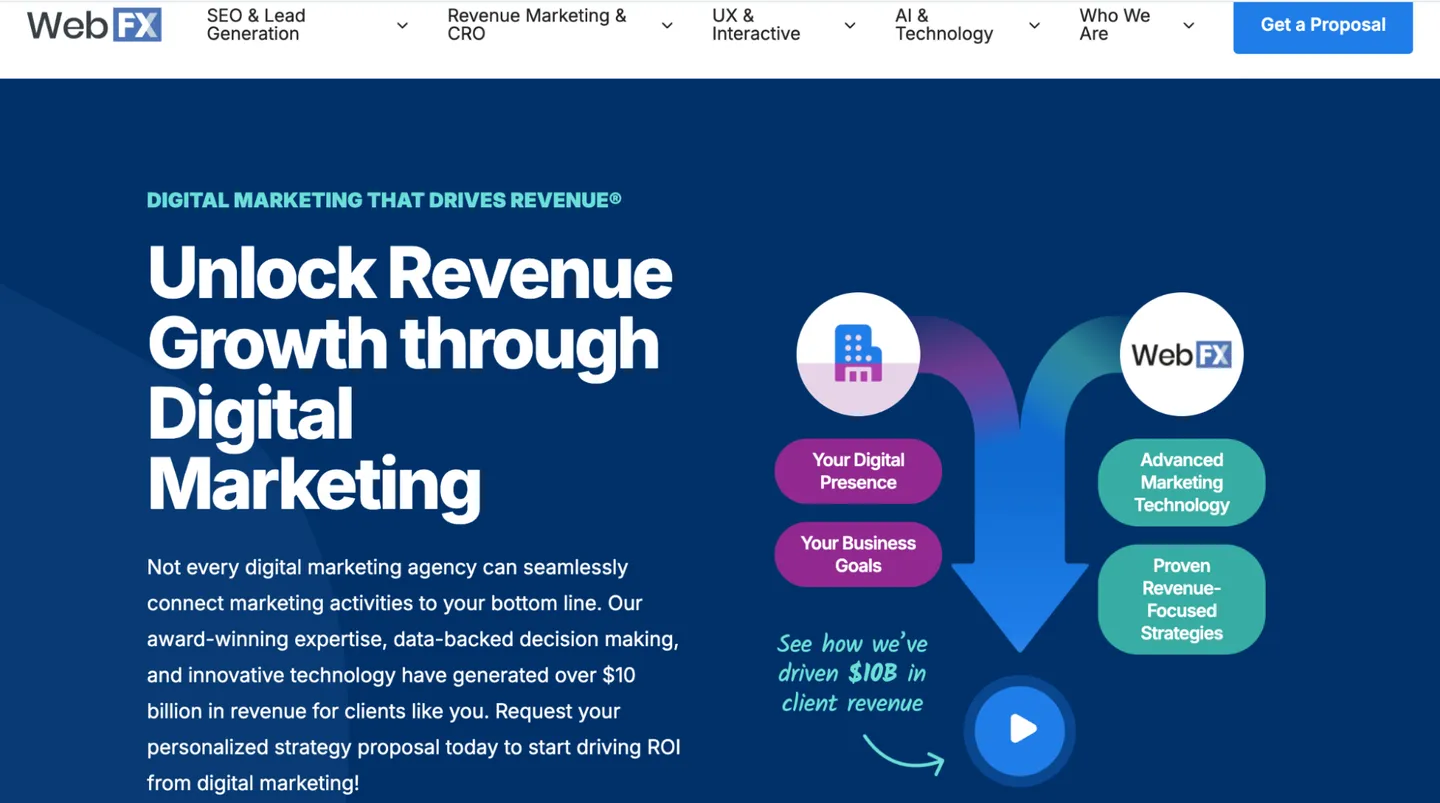Open the AI & Technology menu
Image resolution: width=1440 pixels, height=803 pixels.
944,25
